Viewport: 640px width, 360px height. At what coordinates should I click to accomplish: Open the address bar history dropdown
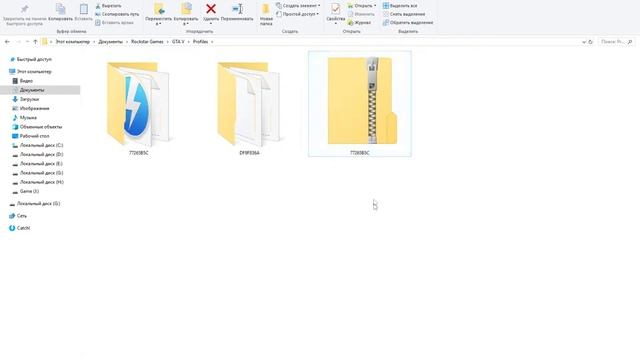tap(584, 42)
